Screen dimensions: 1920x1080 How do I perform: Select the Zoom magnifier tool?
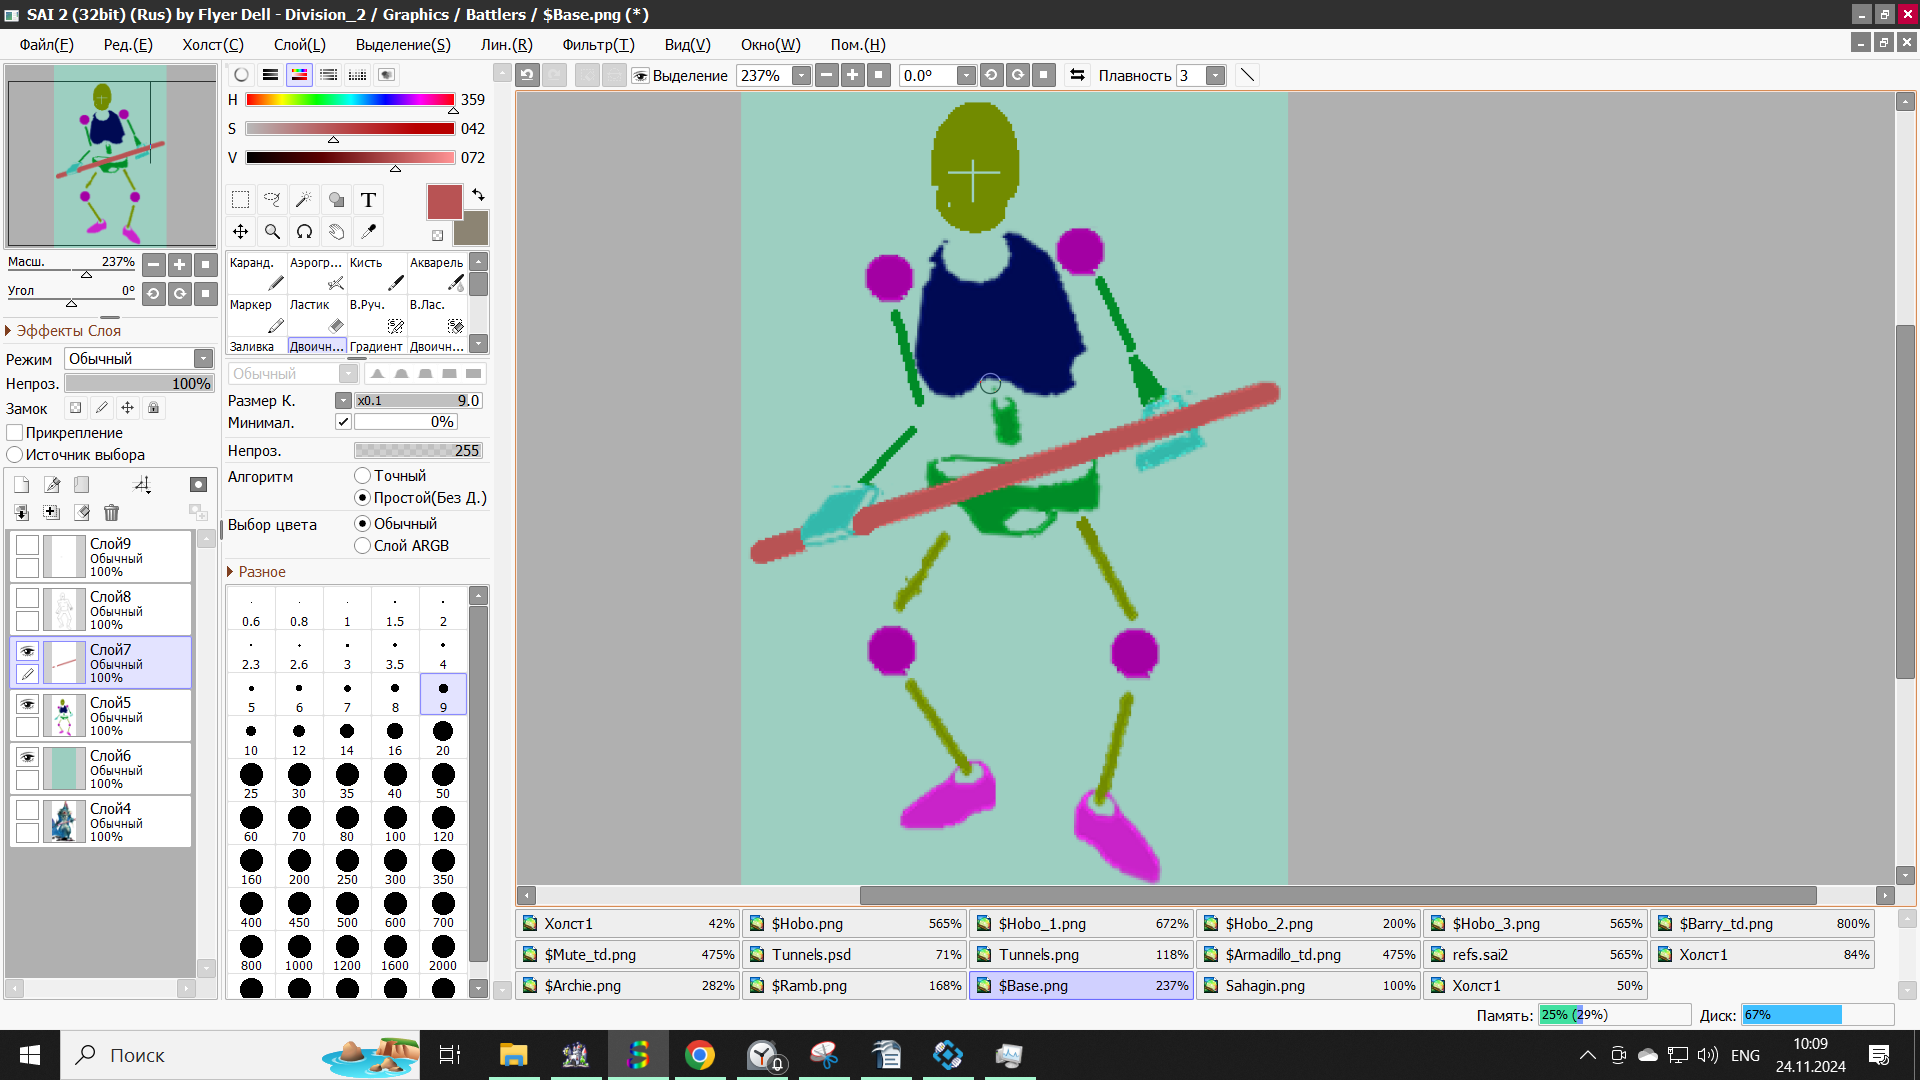pos(272,231)
